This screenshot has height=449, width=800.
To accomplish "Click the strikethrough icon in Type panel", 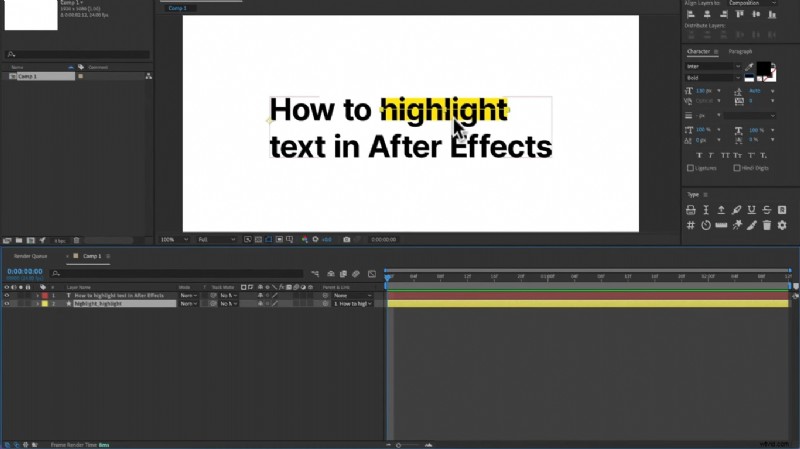I will click(767, 210).
